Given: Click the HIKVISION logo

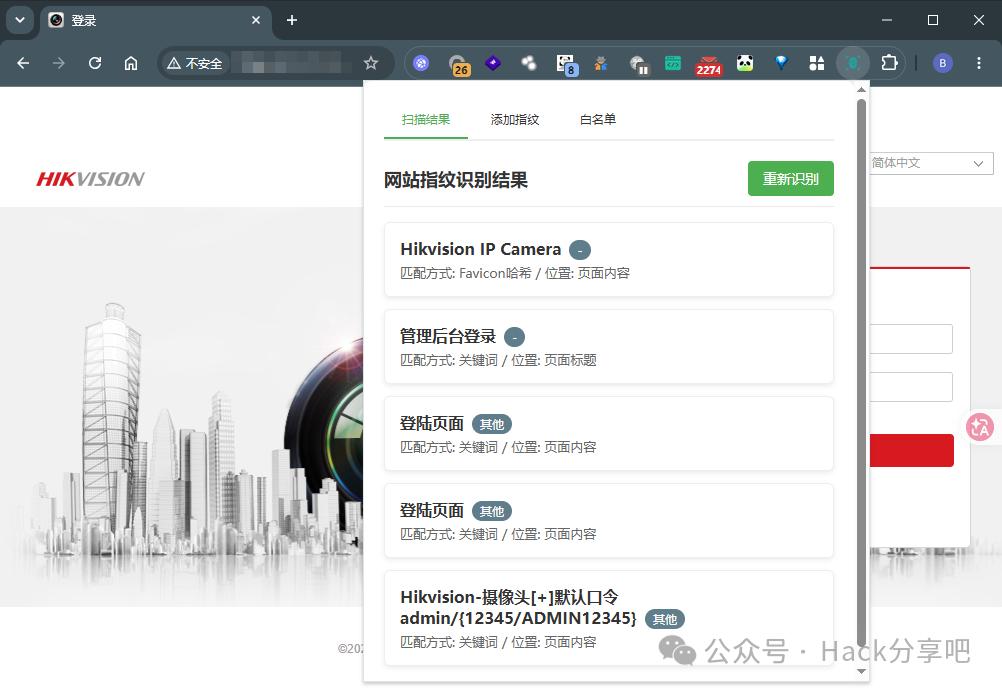Looking at the screenshot, I should coord(90,179).
